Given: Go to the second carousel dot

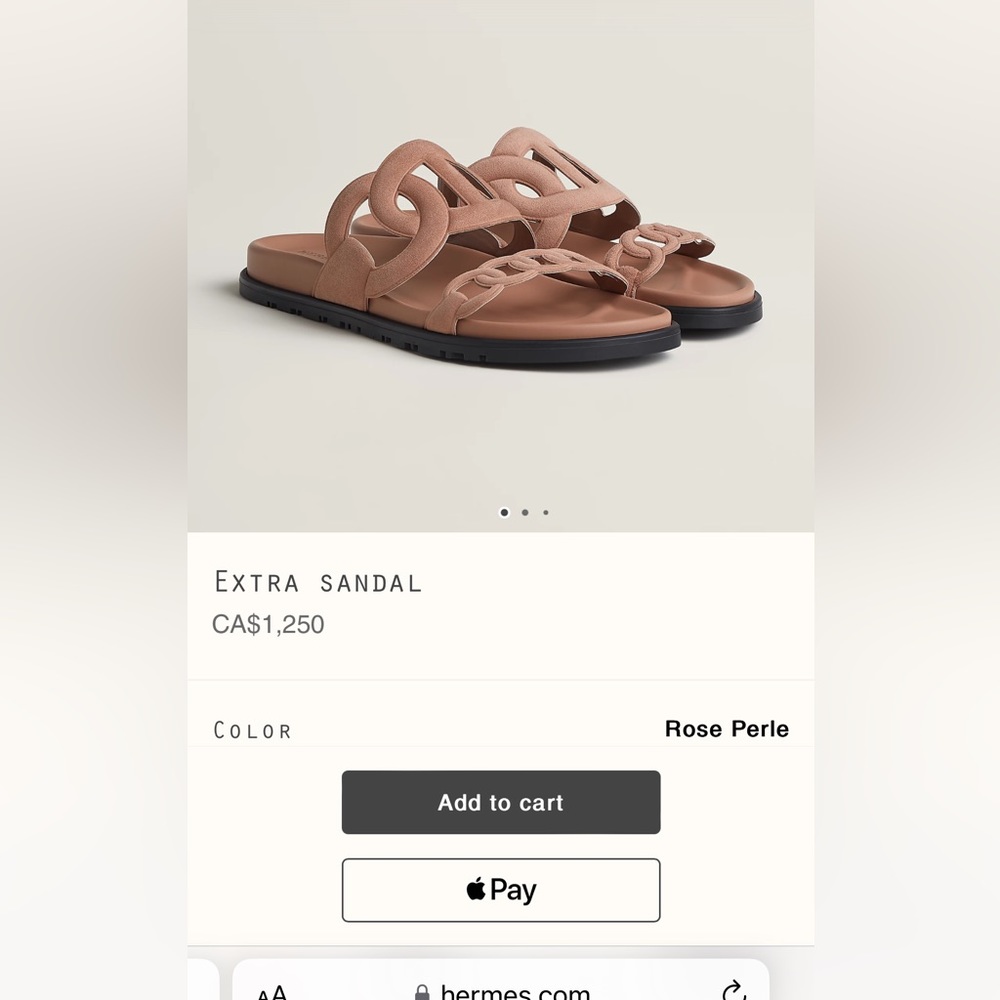Looking at the screenshot, I should (525, 512).
